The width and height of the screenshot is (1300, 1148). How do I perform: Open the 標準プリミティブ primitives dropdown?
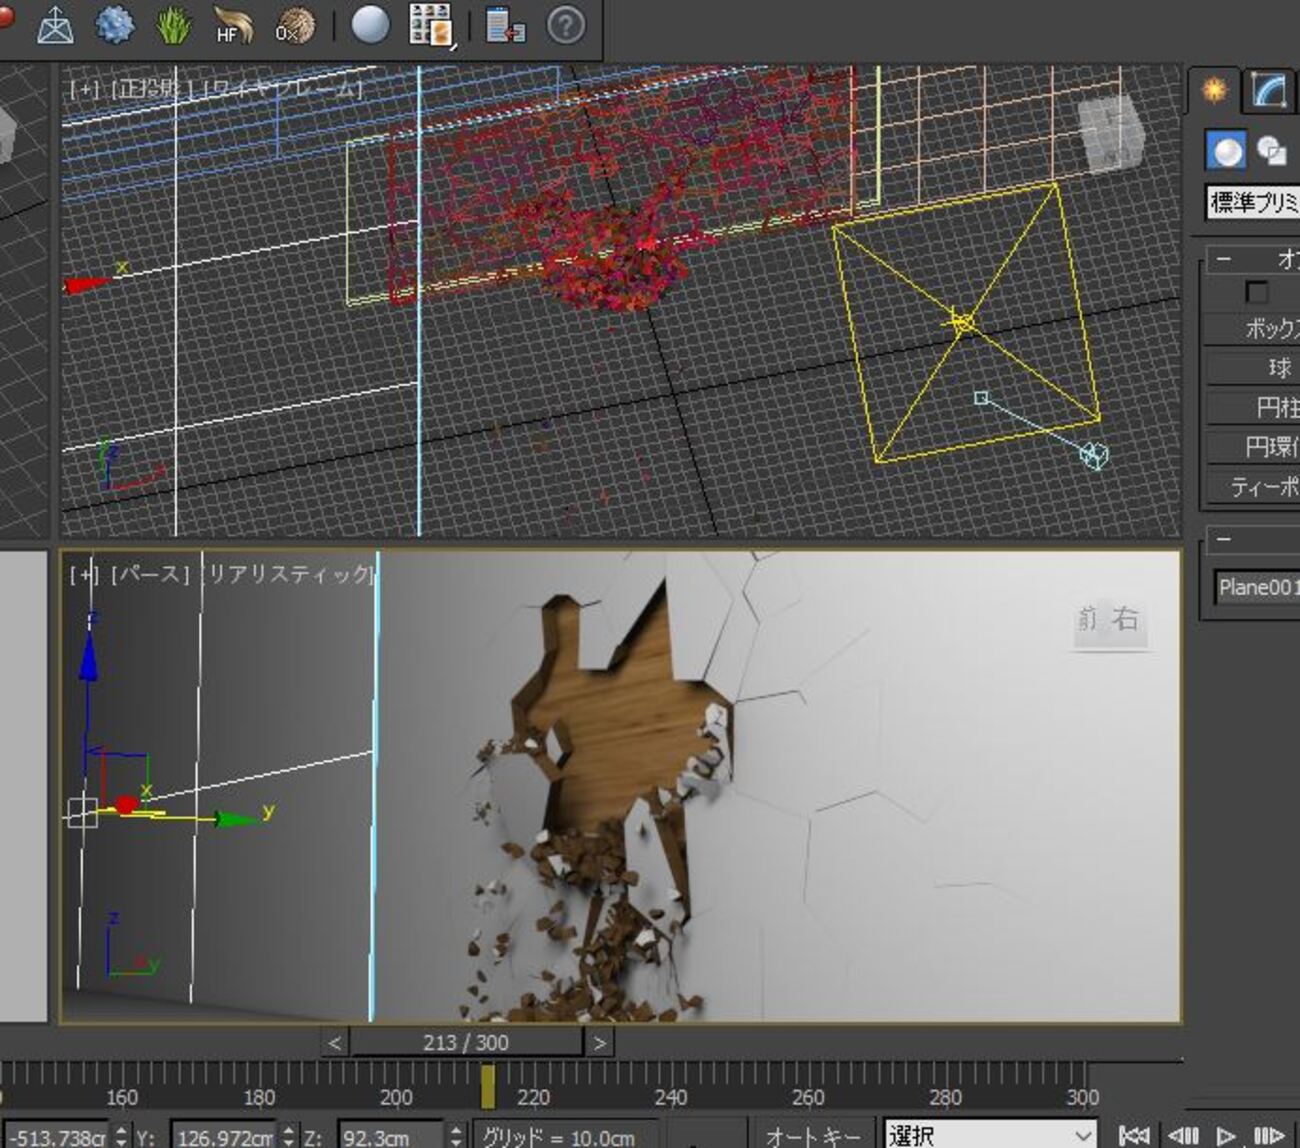(1253, 202)
